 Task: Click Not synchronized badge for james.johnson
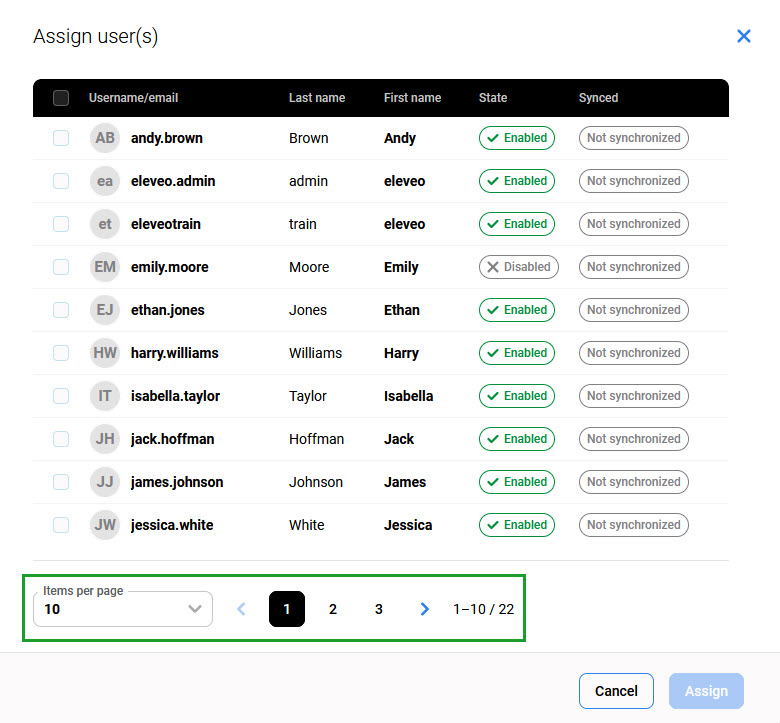click(633, 482)
